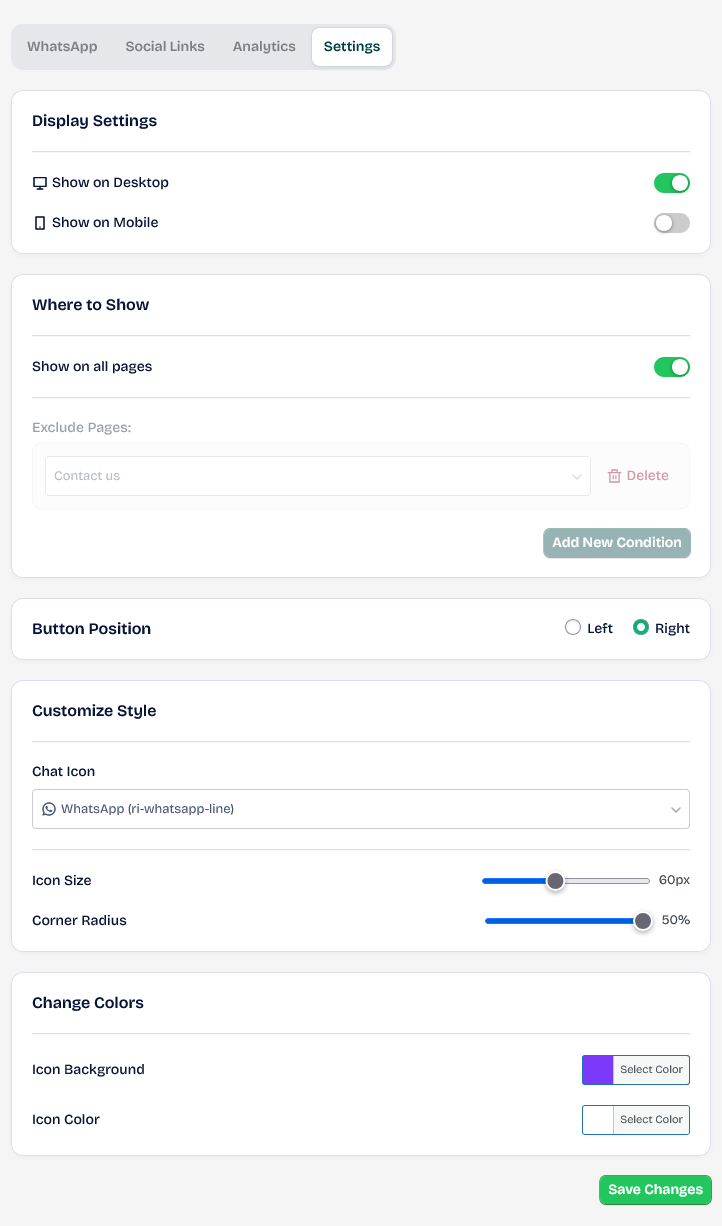Click the trash icon beside Delete

614,476
